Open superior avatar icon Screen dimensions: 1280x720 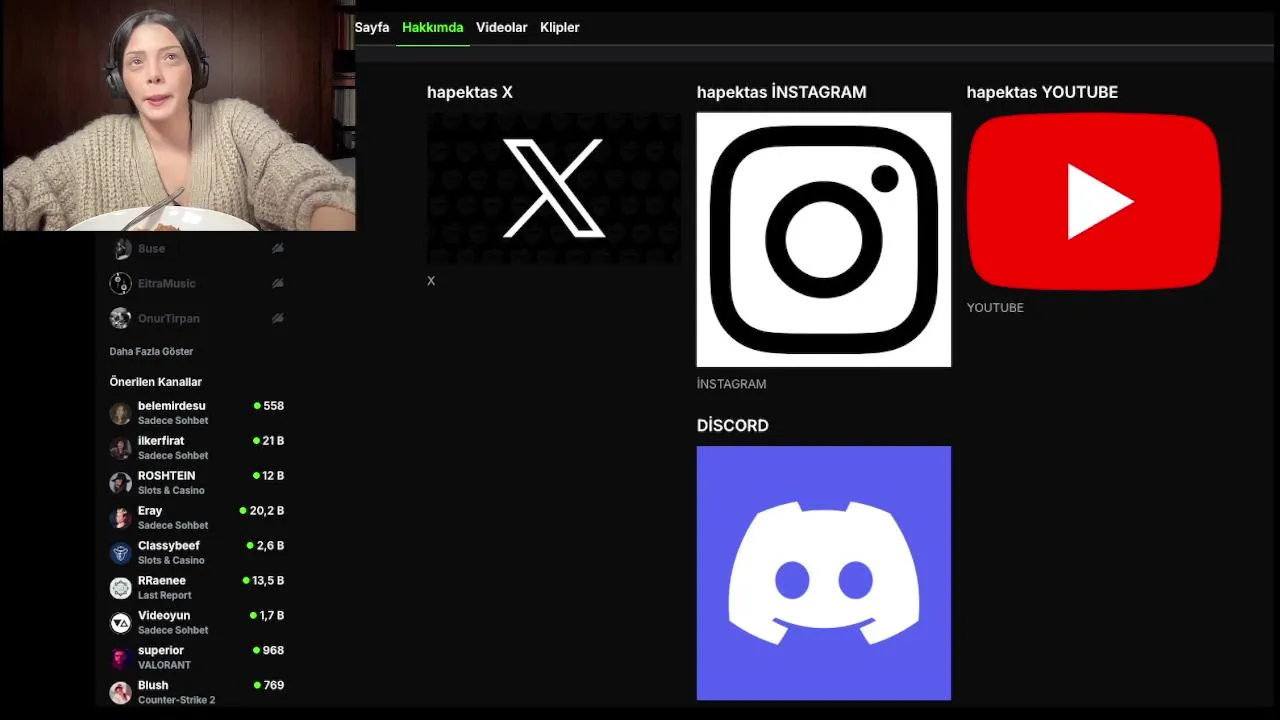click(x=121, y=658)
